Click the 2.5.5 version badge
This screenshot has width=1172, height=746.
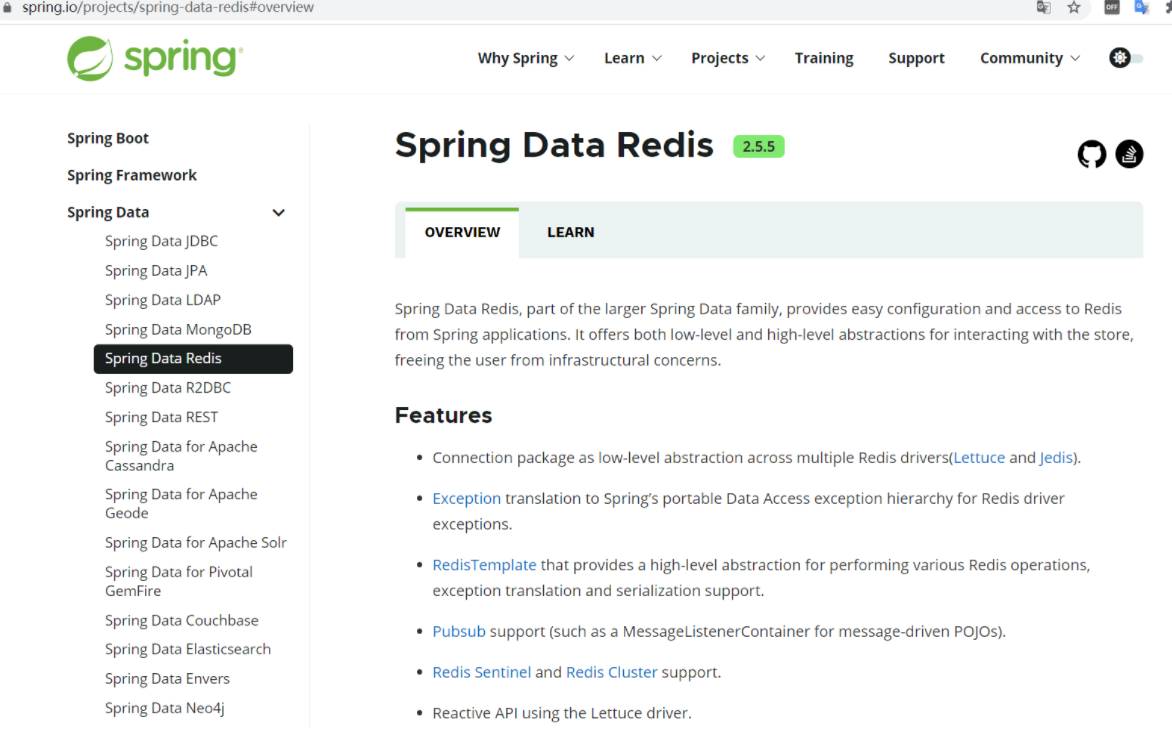(x=759, y=146)
